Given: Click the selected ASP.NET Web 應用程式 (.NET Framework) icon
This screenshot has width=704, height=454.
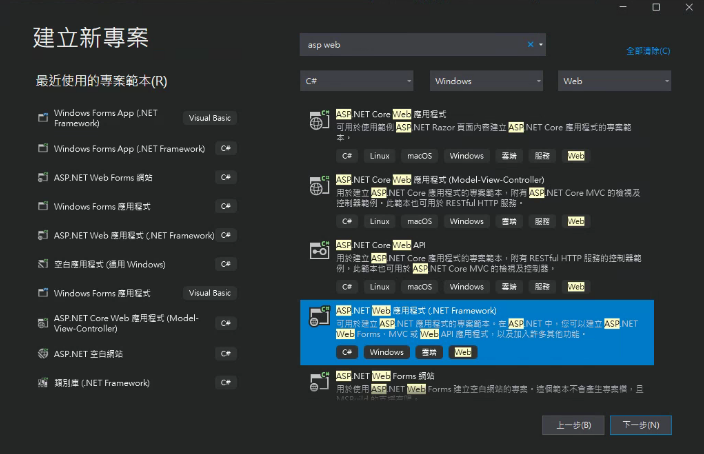Looking at the screenshot, I should click(319, 316).
